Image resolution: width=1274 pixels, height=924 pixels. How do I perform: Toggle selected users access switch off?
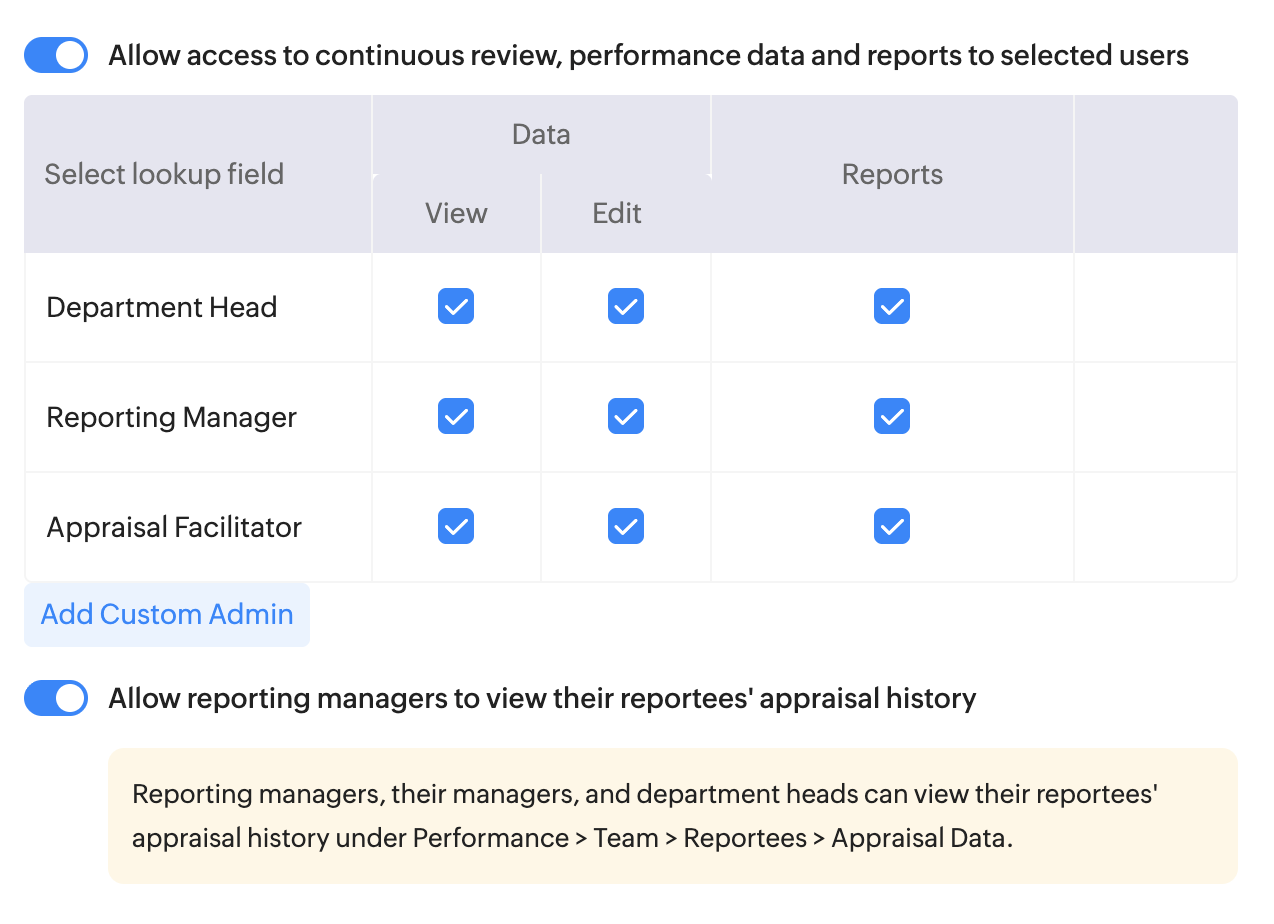[x=56, y=56]
